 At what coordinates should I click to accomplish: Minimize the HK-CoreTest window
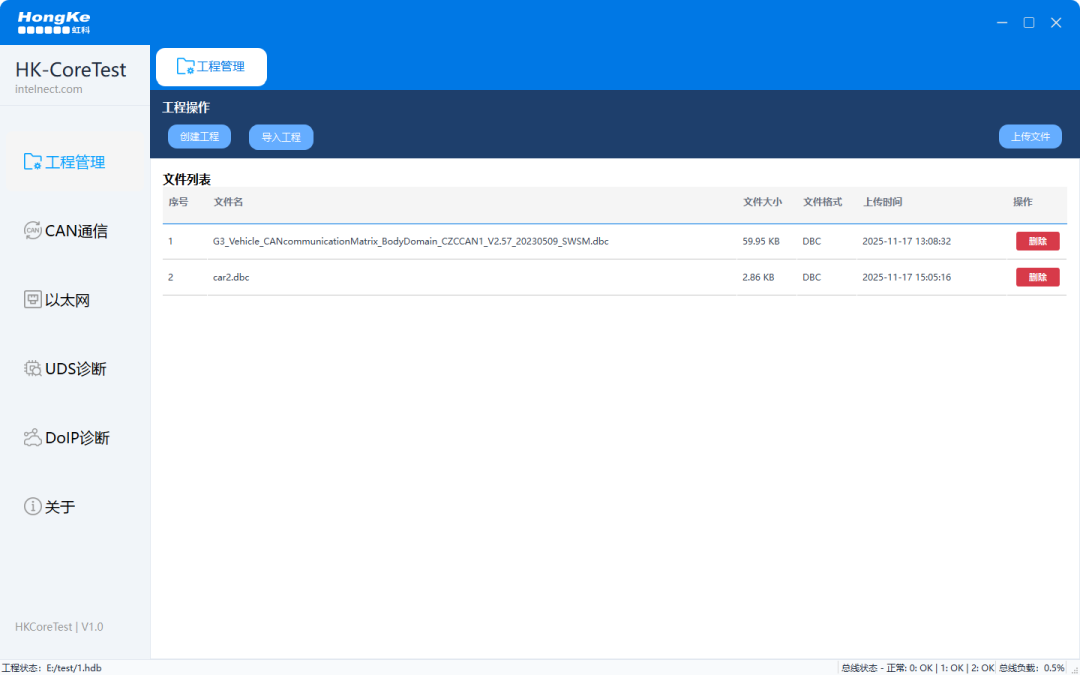point(1002,23)
